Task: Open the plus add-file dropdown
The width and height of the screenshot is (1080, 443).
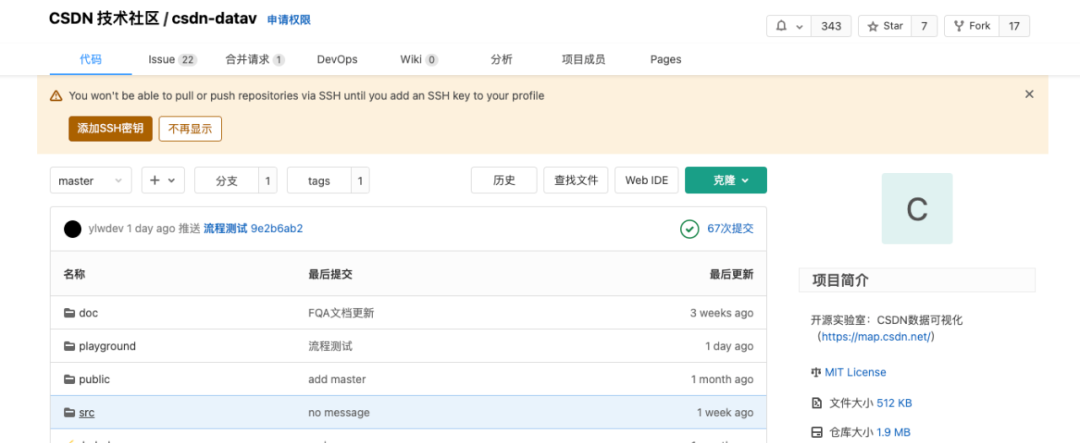Action: 163,181
